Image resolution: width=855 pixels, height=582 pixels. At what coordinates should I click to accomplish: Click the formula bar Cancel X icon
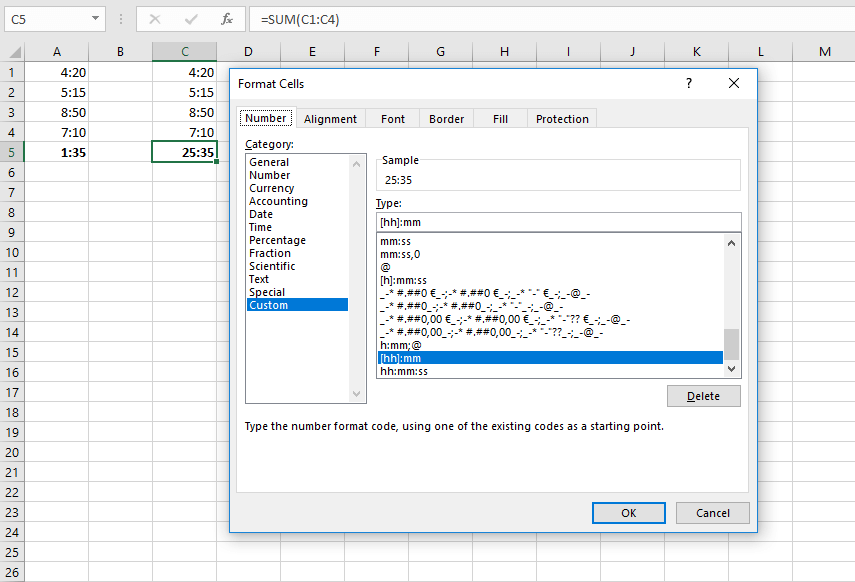(155, 20)
